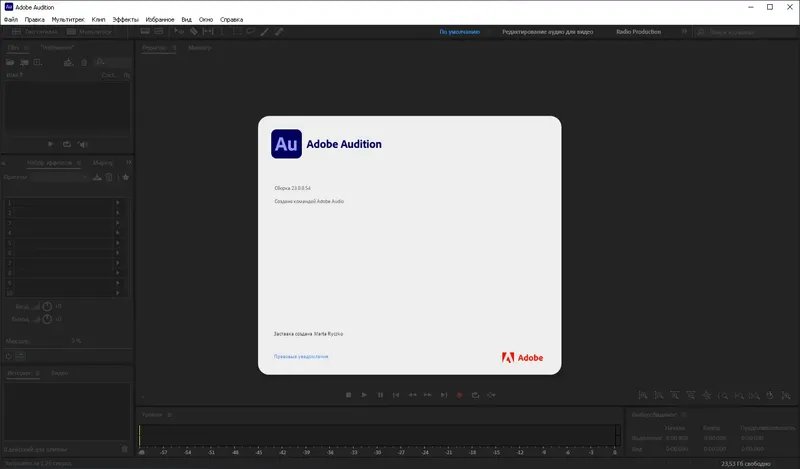The height and width of the screenshot is (469, 800).
Task: Save effects preset with the star icon
Action: [x=126, y=177]
